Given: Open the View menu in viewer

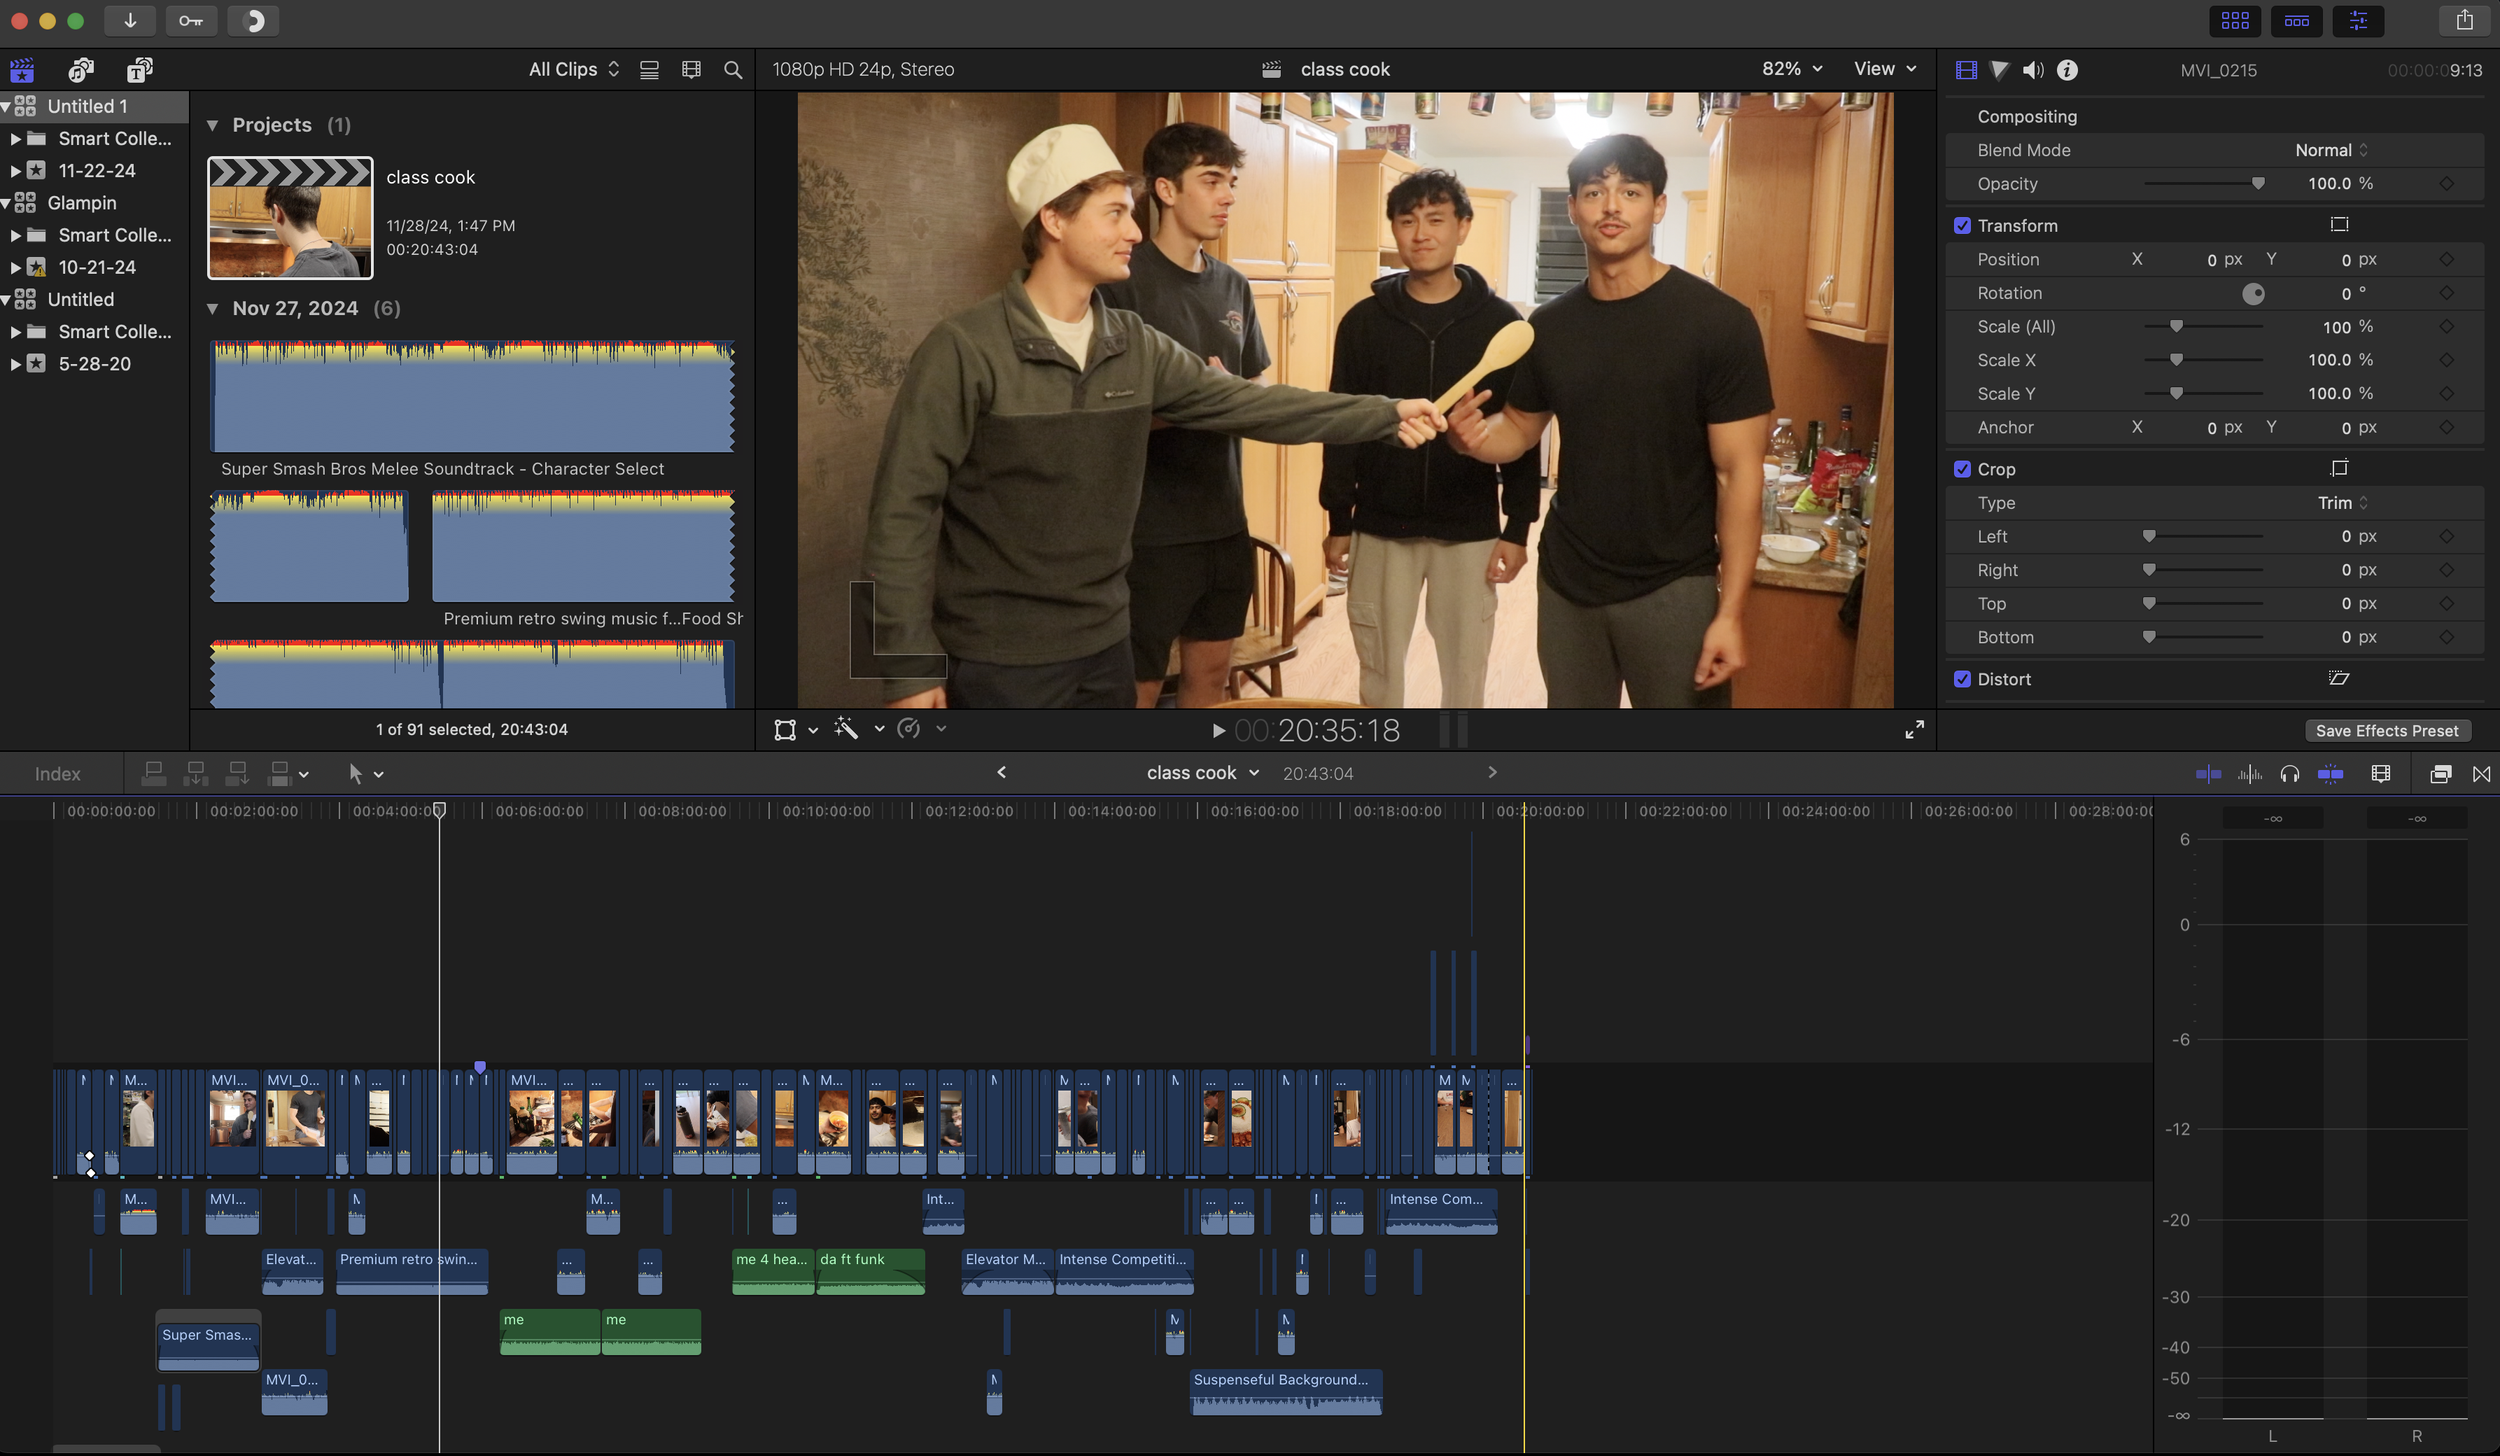Looking at the screenshot, I should (x=1884, y=69).
